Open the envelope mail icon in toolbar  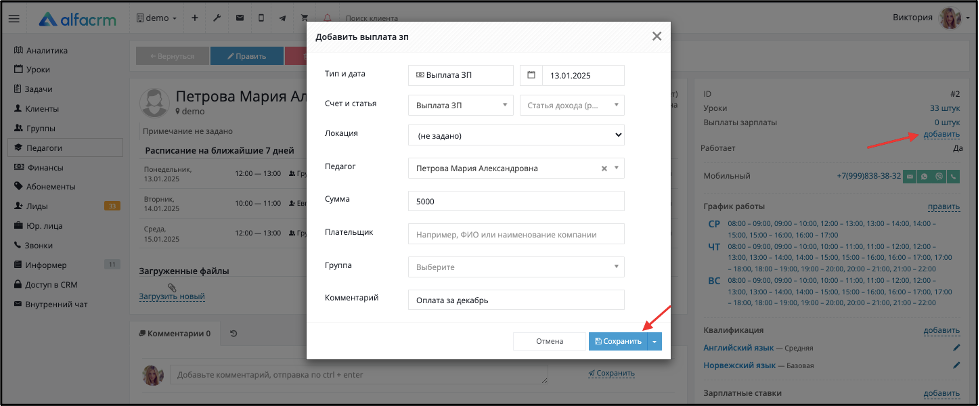pos(239,18)
